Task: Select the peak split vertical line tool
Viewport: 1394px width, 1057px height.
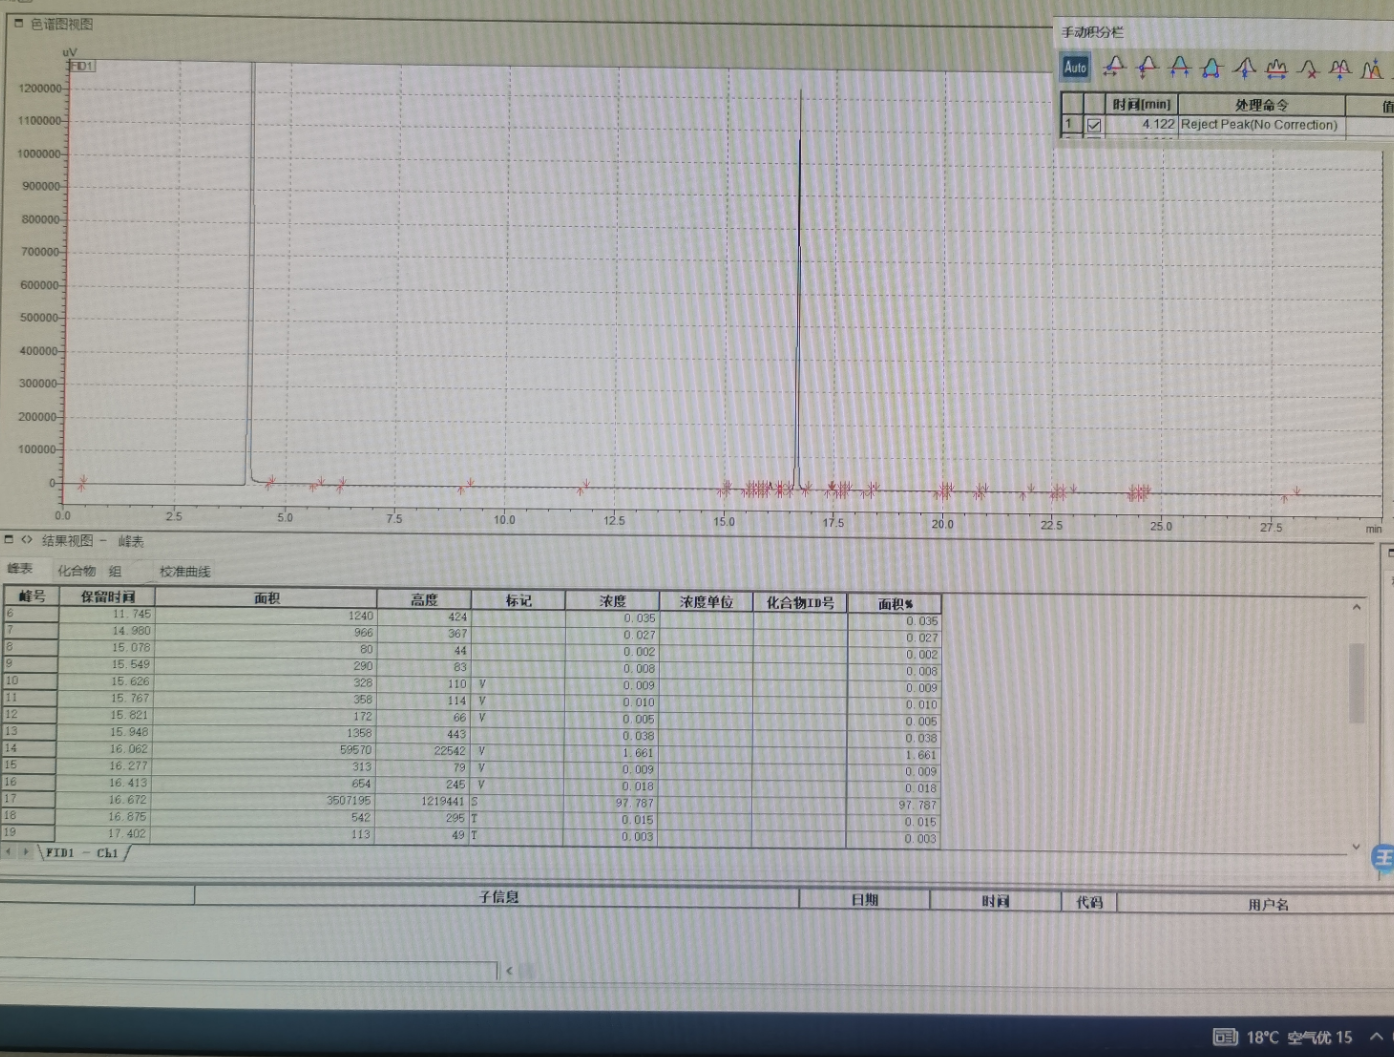Action: pyautogui.click(x=1245, y=68)
